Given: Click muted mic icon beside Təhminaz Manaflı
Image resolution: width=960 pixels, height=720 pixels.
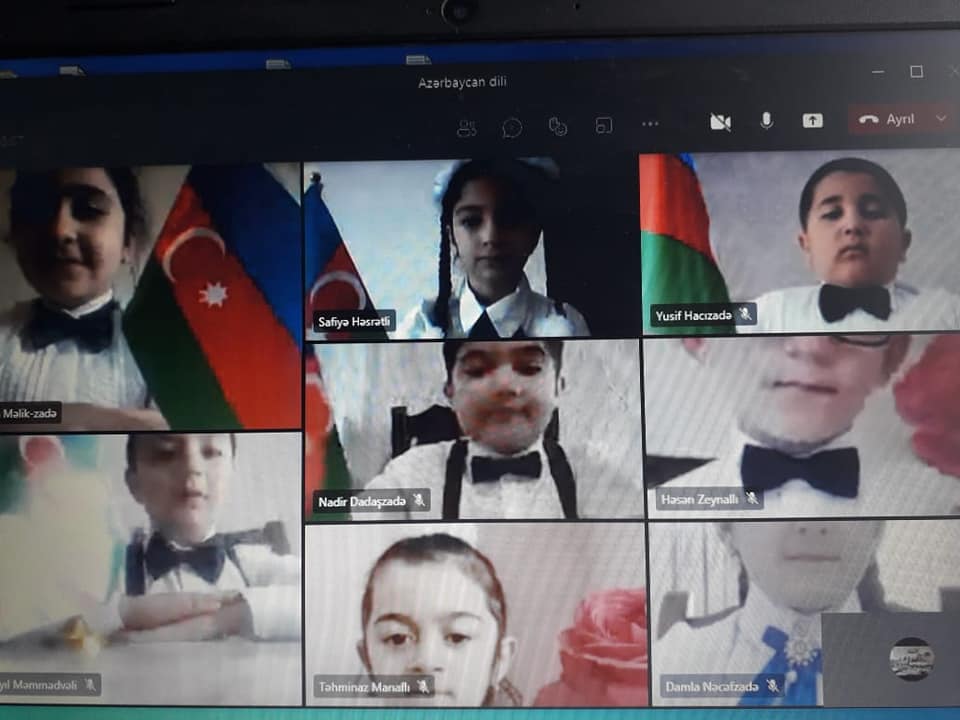Looking at the screenshot, I should click(x=423, y=686).
